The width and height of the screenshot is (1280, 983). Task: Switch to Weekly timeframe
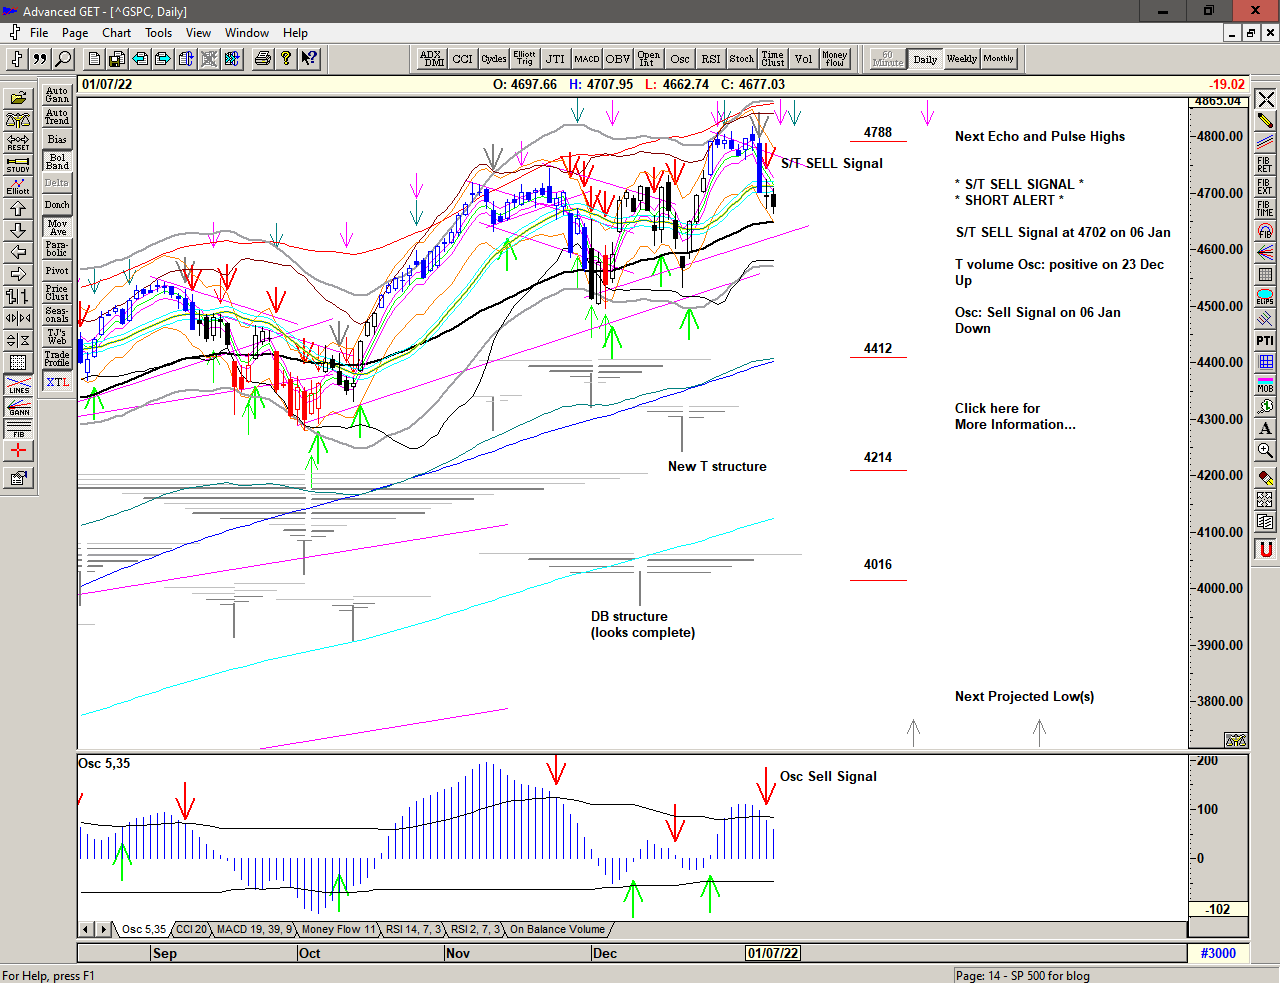(x=961, y=59)
